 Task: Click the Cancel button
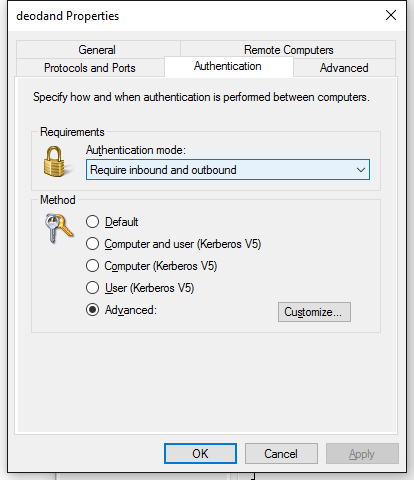281,454
